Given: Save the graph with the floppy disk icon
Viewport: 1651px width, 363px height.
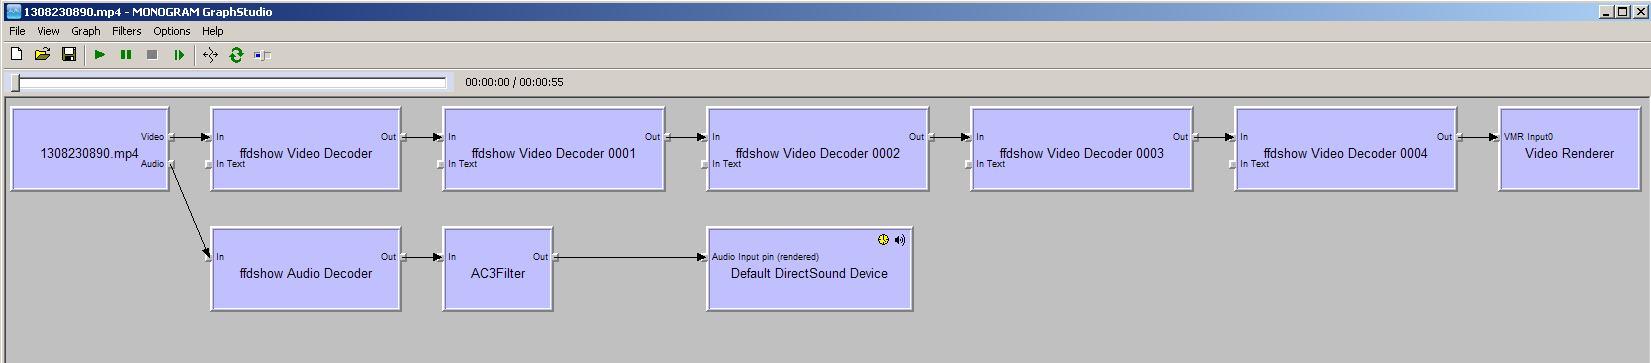Looking at the screenshot, I should coord(69,54).
